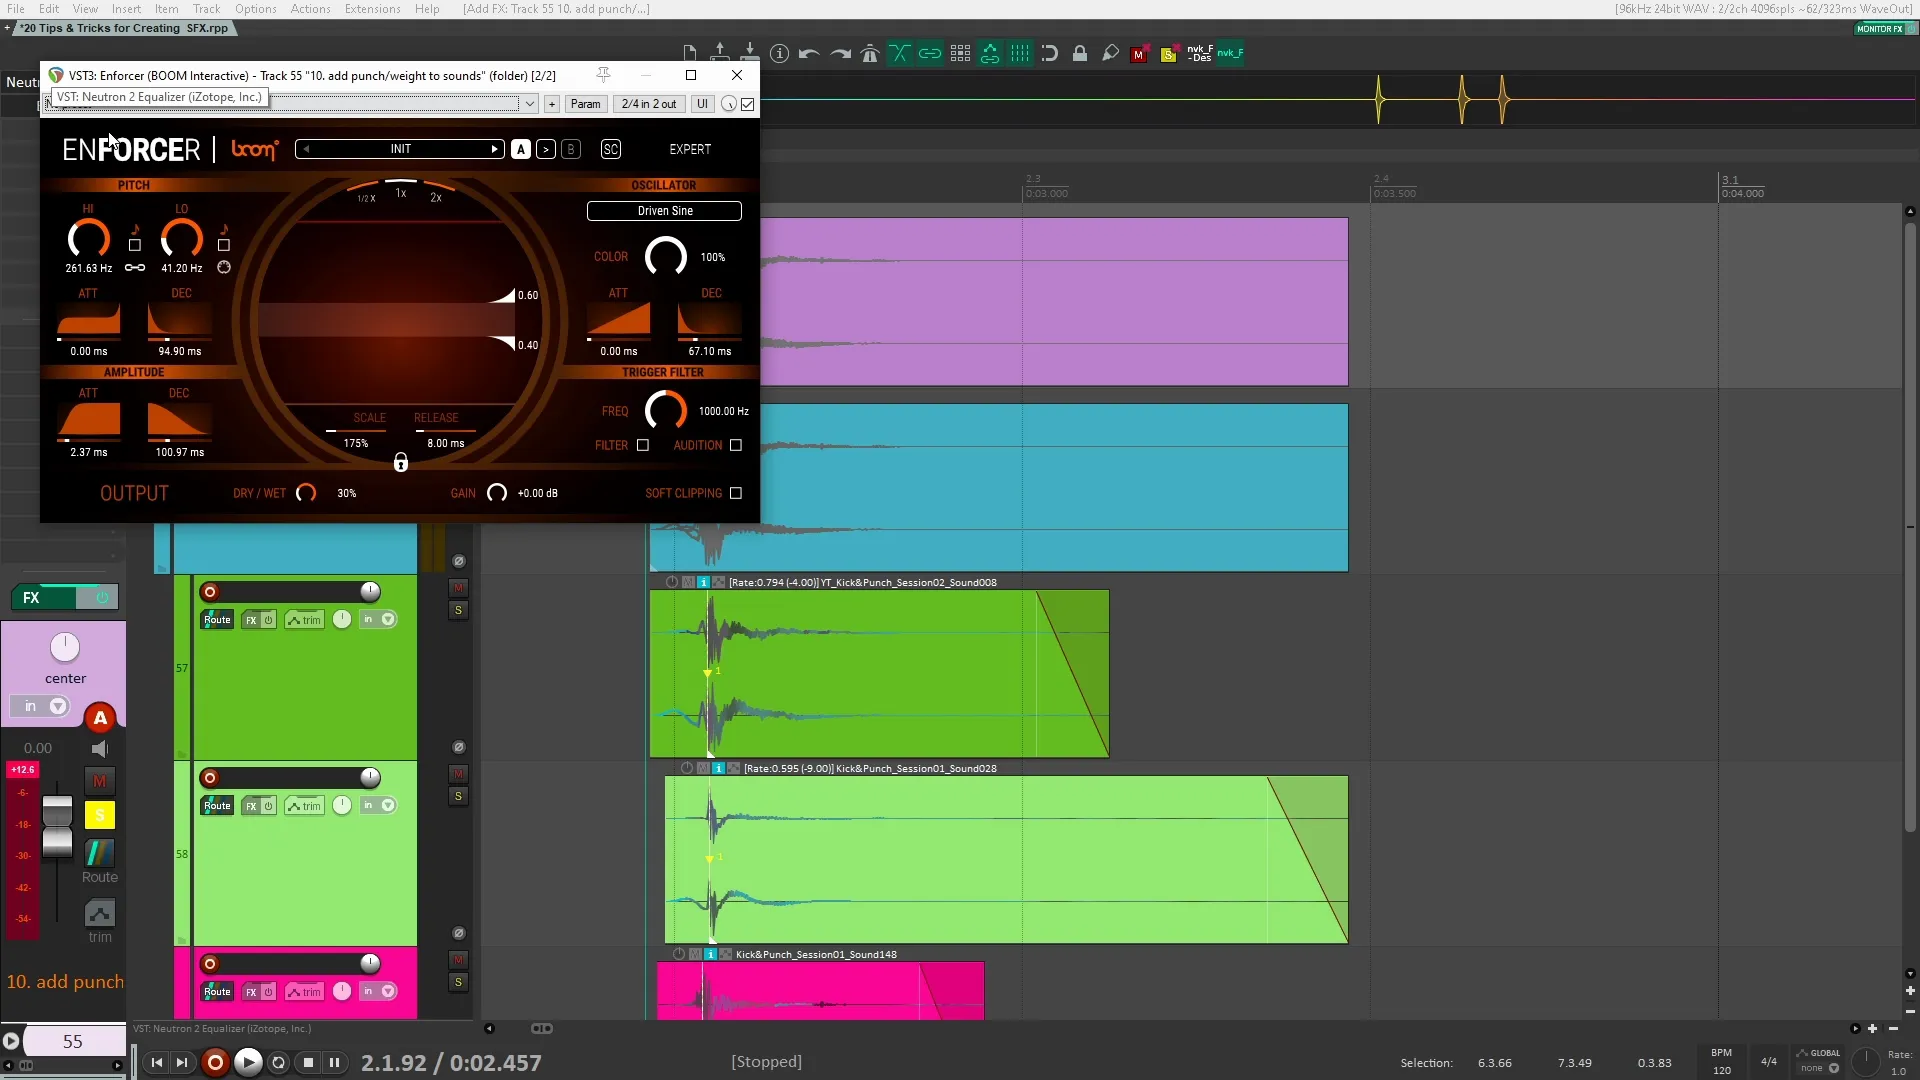Click the nvk_F-Des toolbar button
The width and height of the screenshot is (1920, 1080).
(x=1200, y=54)
